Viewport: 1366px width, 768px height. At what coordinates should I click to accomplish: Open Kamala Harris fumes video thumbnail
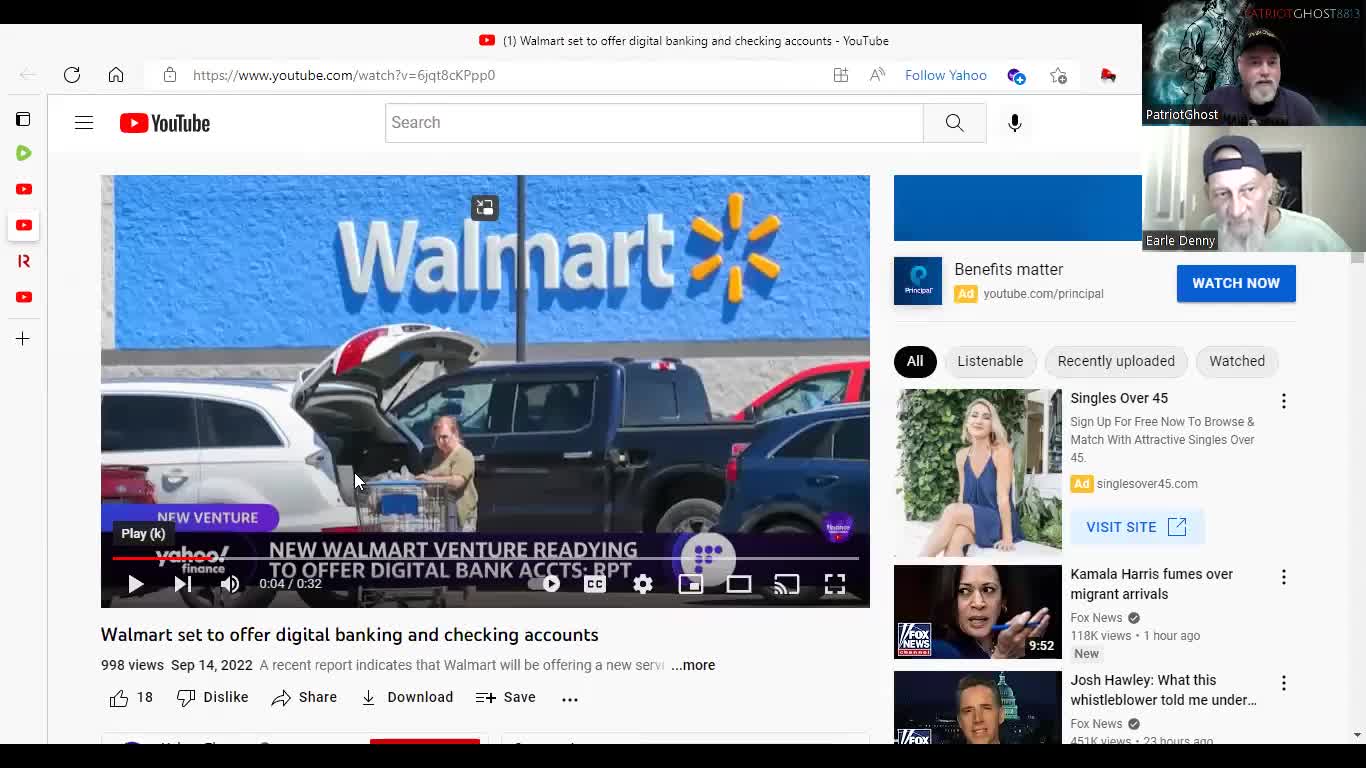978,612
